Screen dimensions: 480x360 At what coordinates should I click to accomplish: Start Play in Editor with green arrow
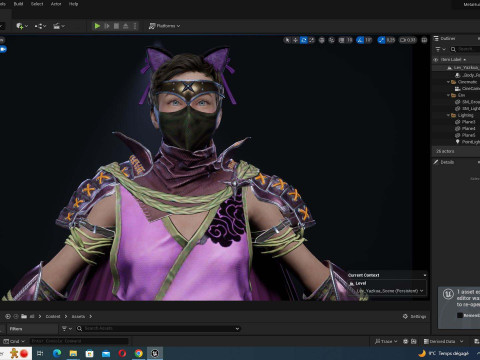97,26
